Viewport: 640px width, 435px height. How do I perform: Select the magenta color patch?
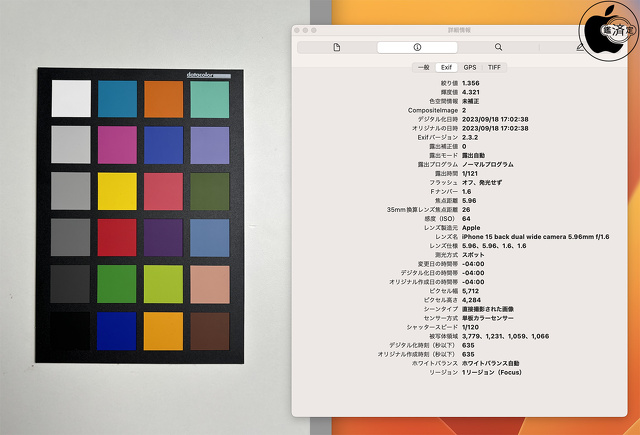pyautogui.click(x=117, y=144)
